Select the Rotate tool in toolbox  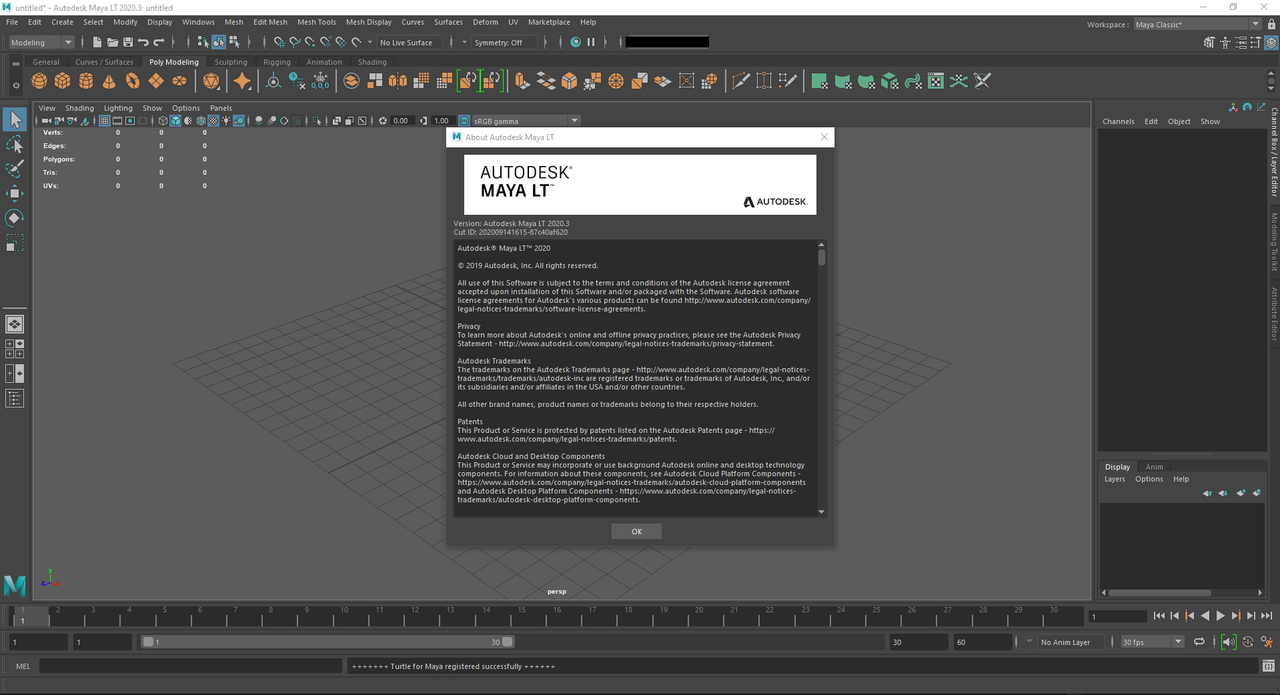coord(14,217)
